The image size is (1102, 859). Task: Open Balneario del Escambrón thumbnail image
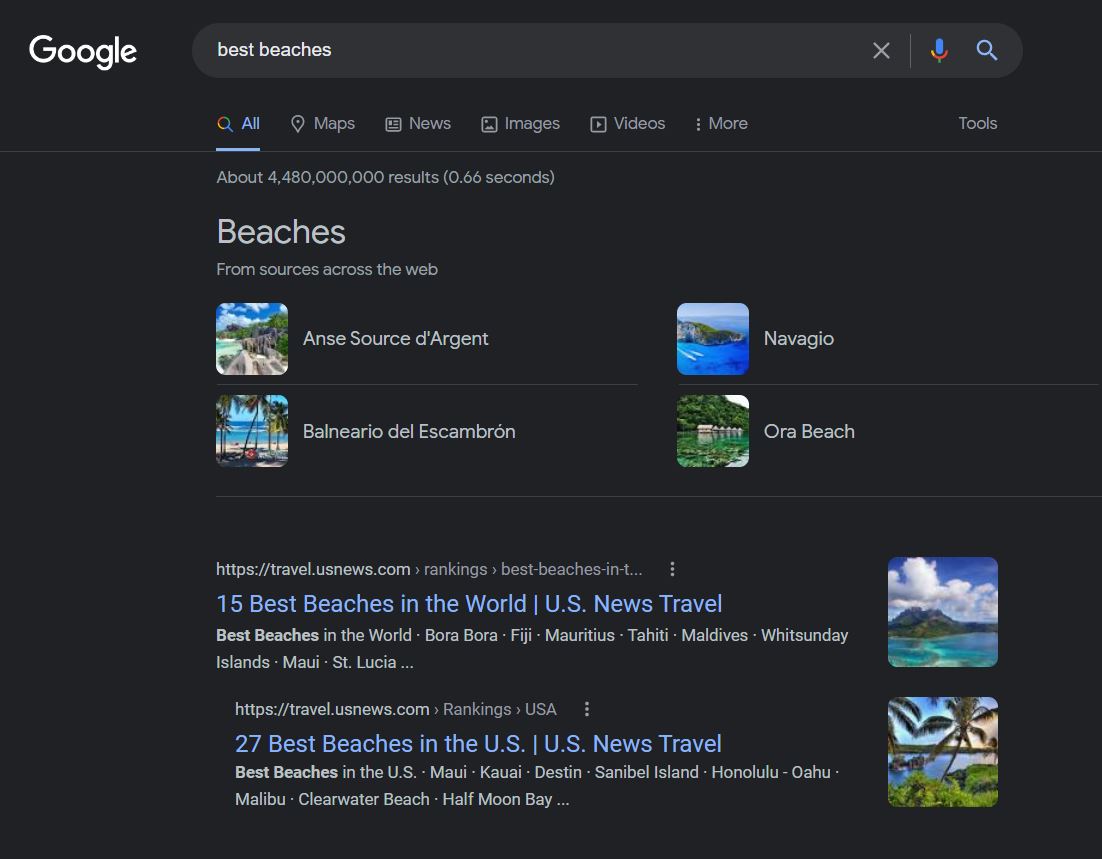pos(252,431)
